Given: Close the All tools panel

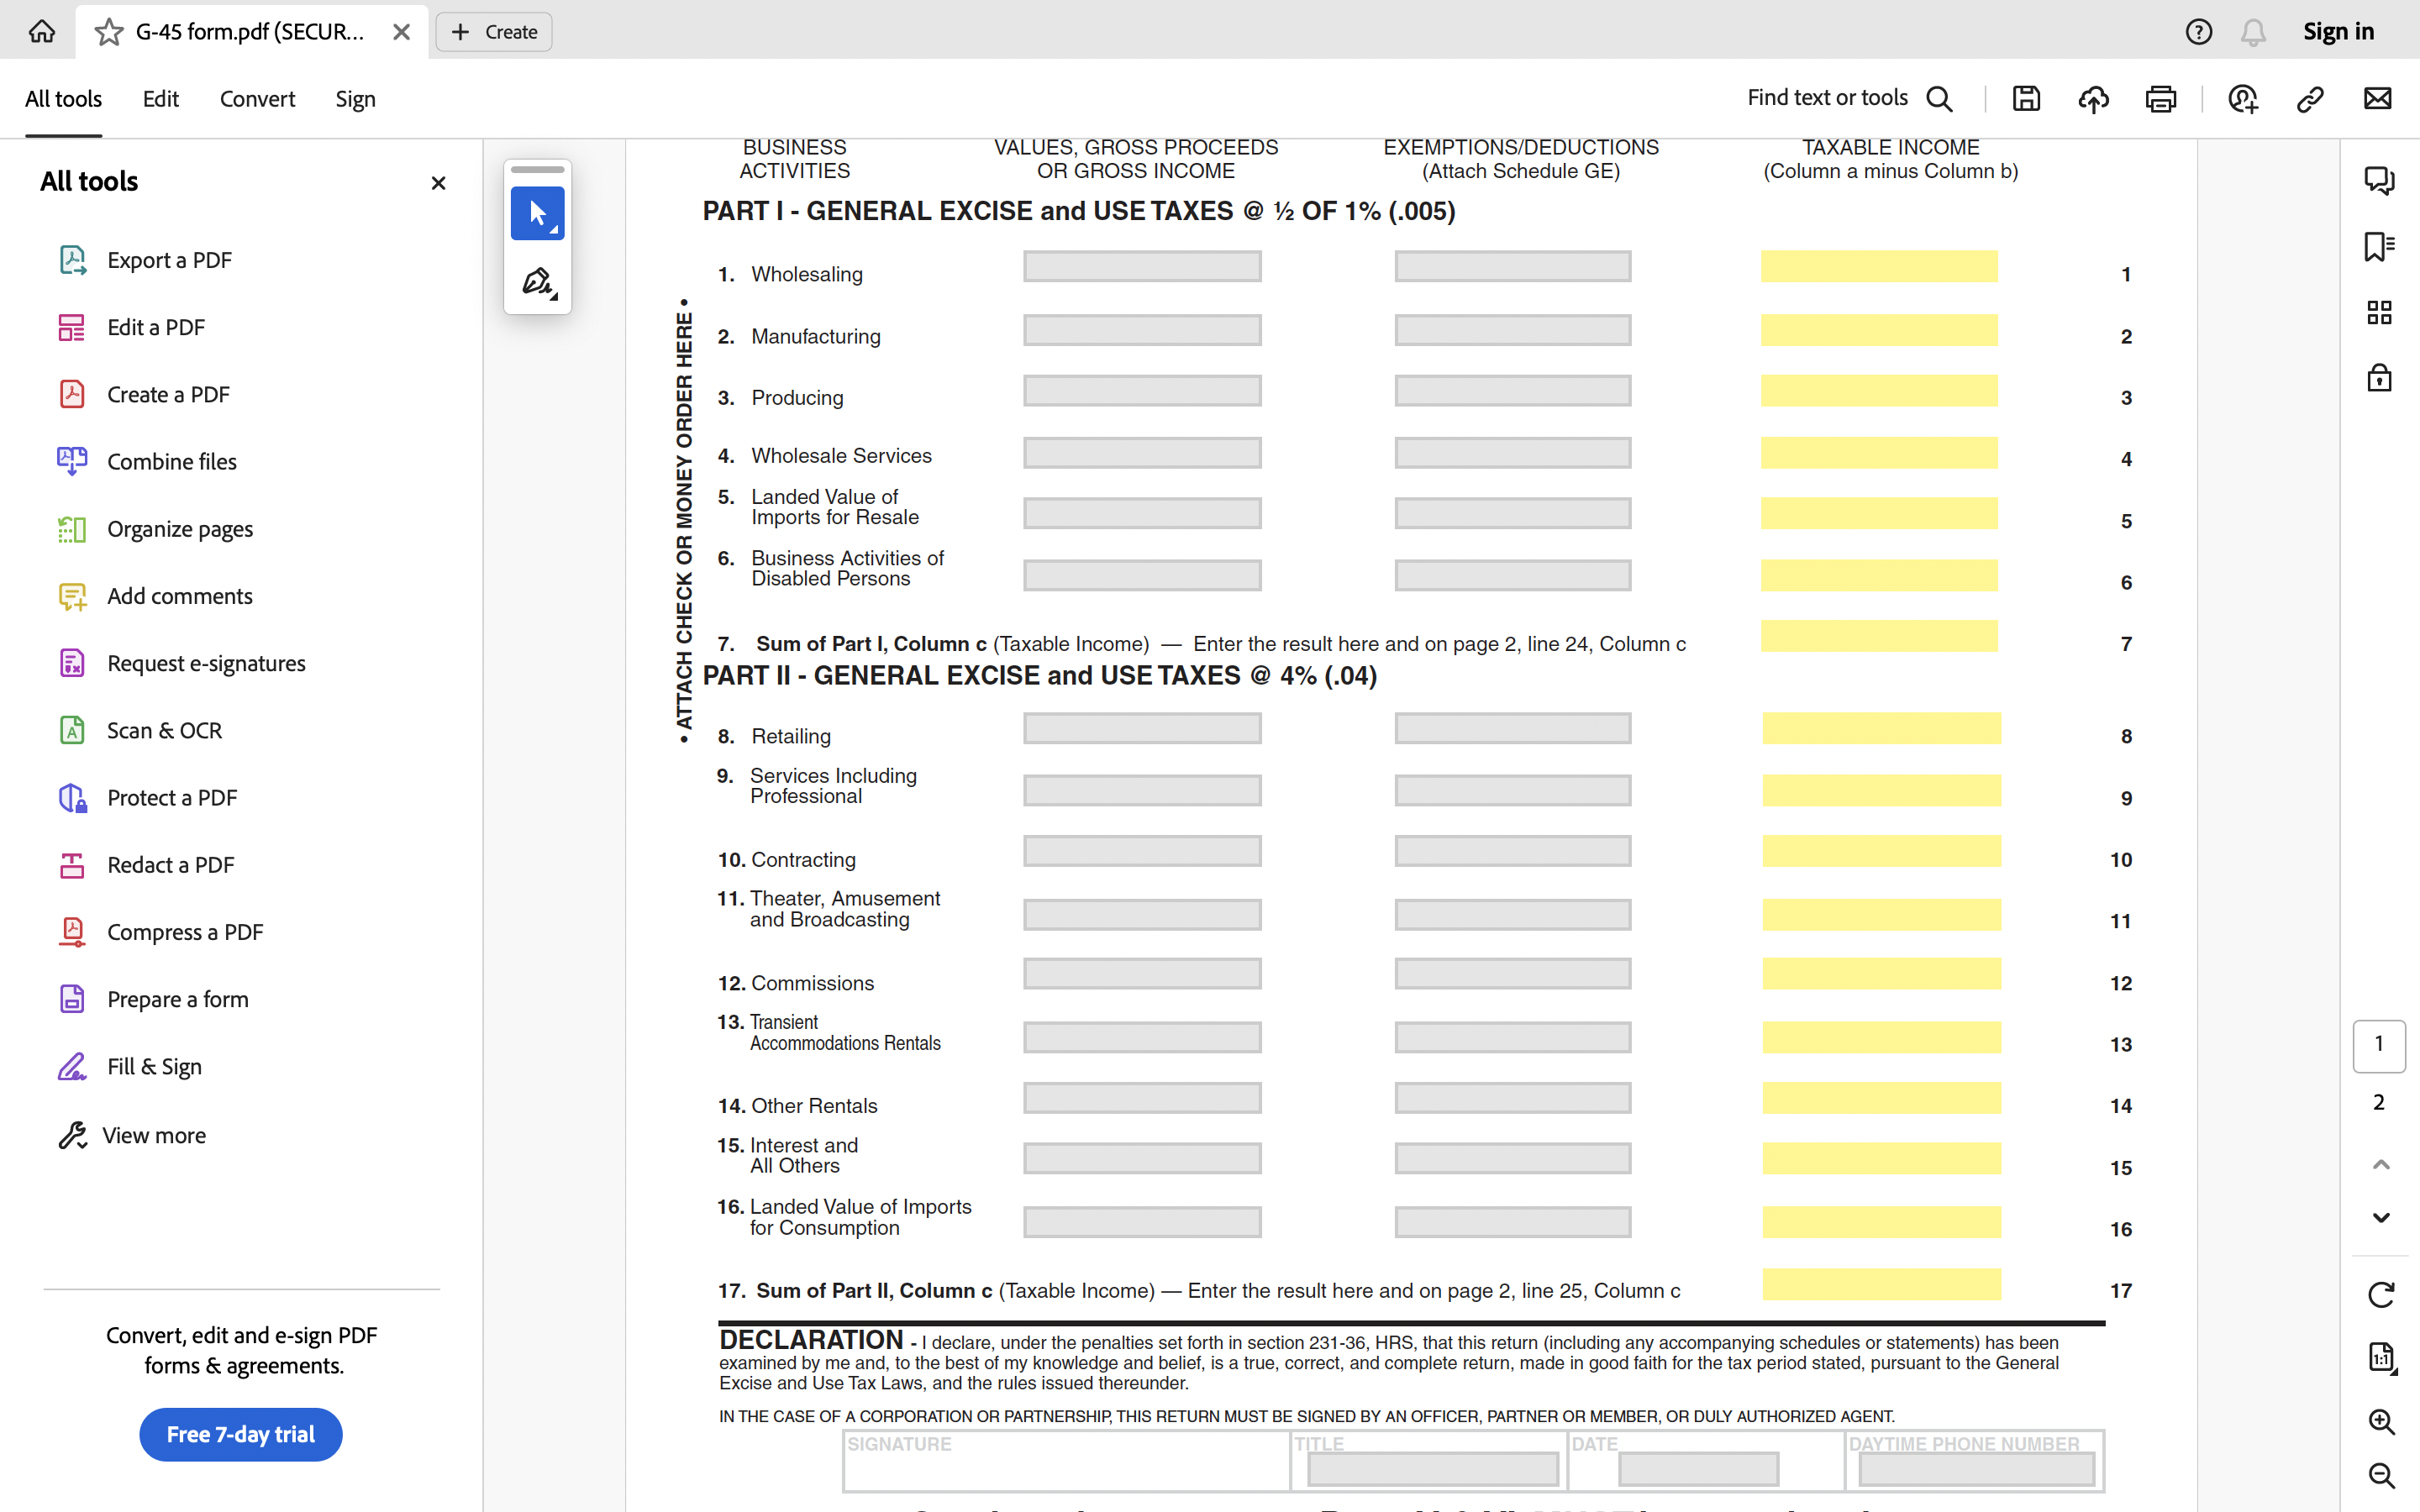Looking at the screenshot, I should [438, 183].
